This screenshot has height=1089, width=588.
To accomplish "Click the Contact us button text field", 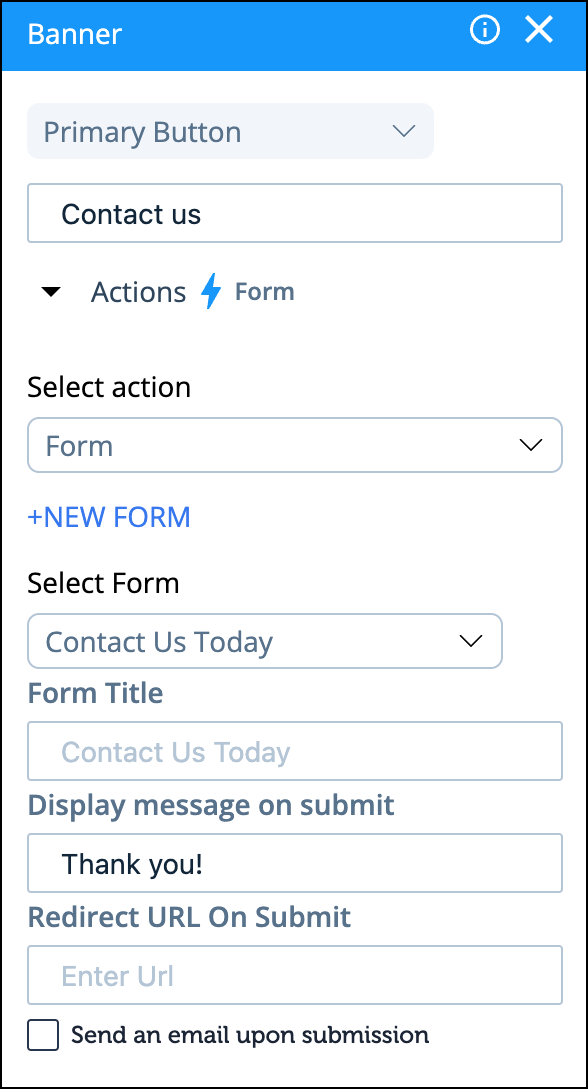I will pos(295,213).
